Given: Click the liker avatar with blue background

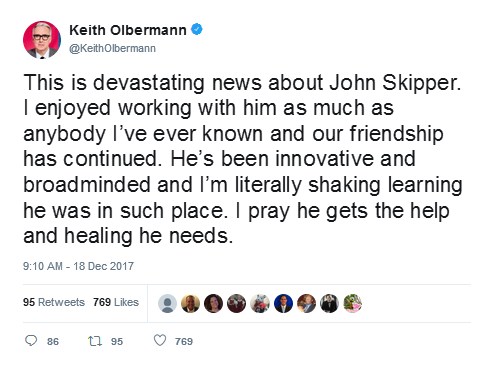Looking at the screenshot, I should click(283, 303).
